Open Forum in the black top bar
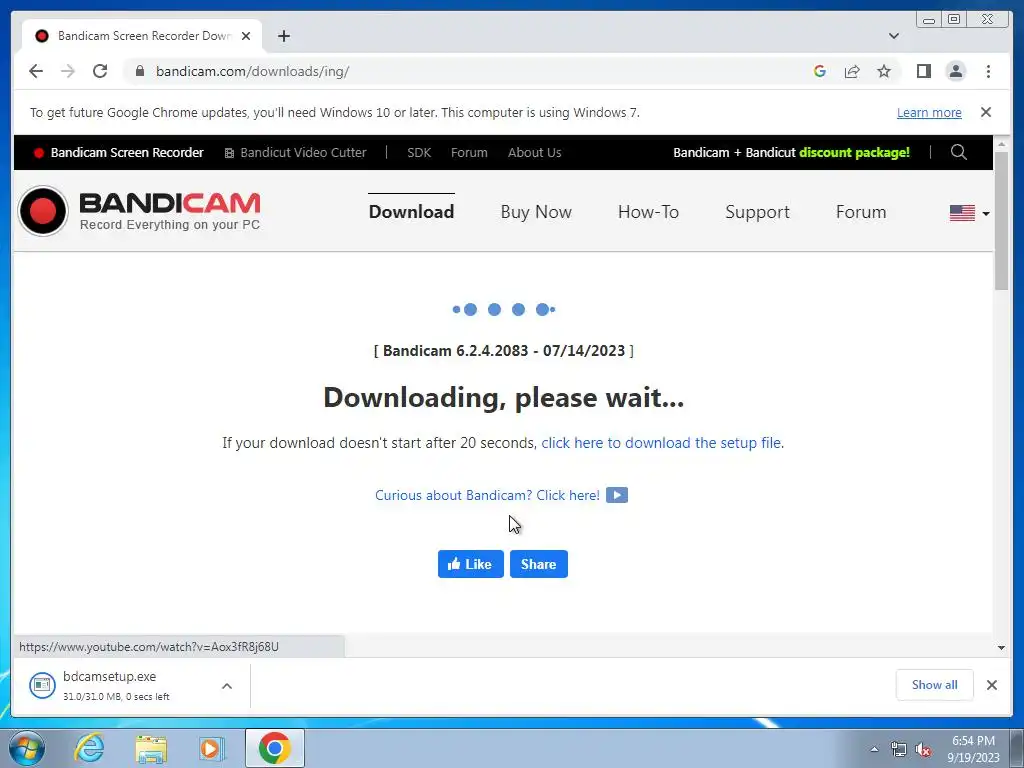Viewport: 1024px width, 768px height. pos(469,152)
